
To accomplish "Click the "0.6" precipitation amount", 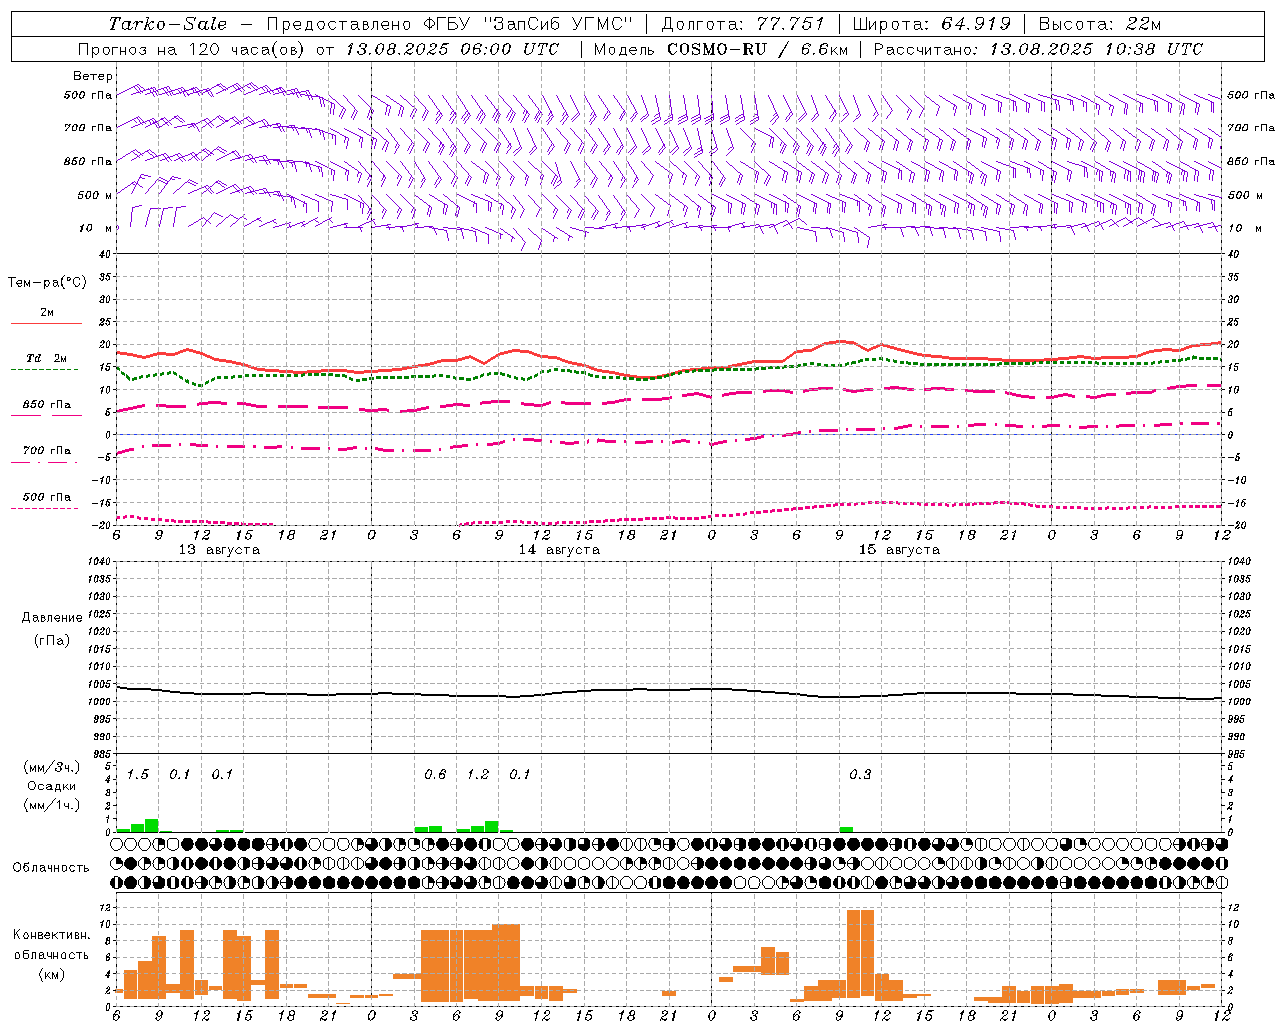I will click(x=435, y=775).
